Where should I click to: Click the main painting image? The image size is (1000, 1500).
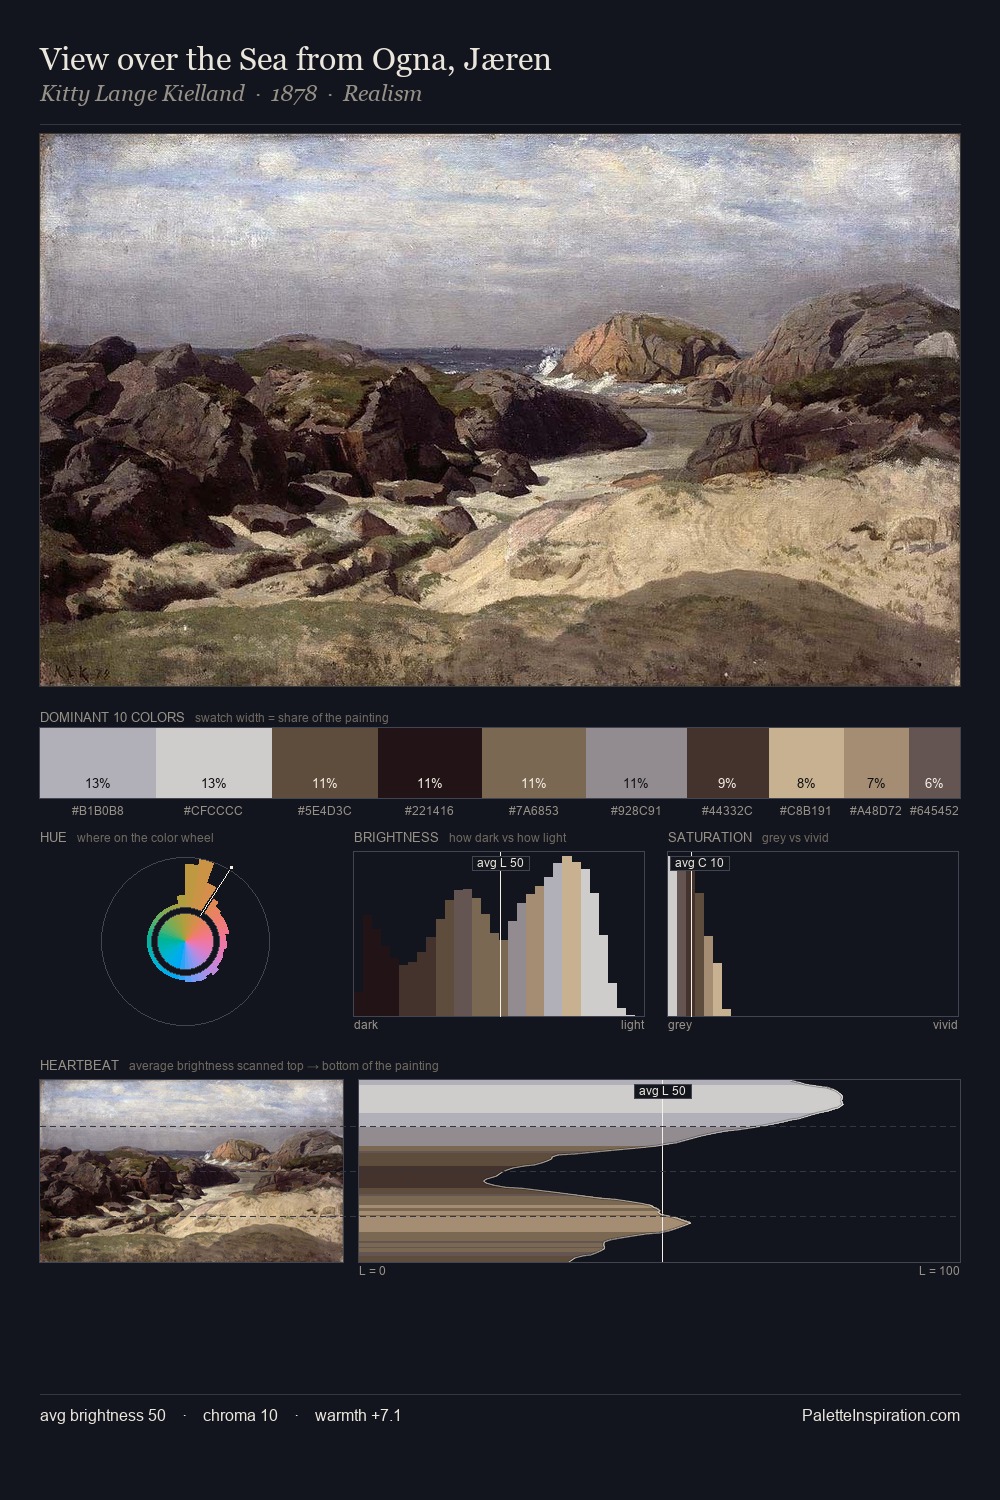500,410
